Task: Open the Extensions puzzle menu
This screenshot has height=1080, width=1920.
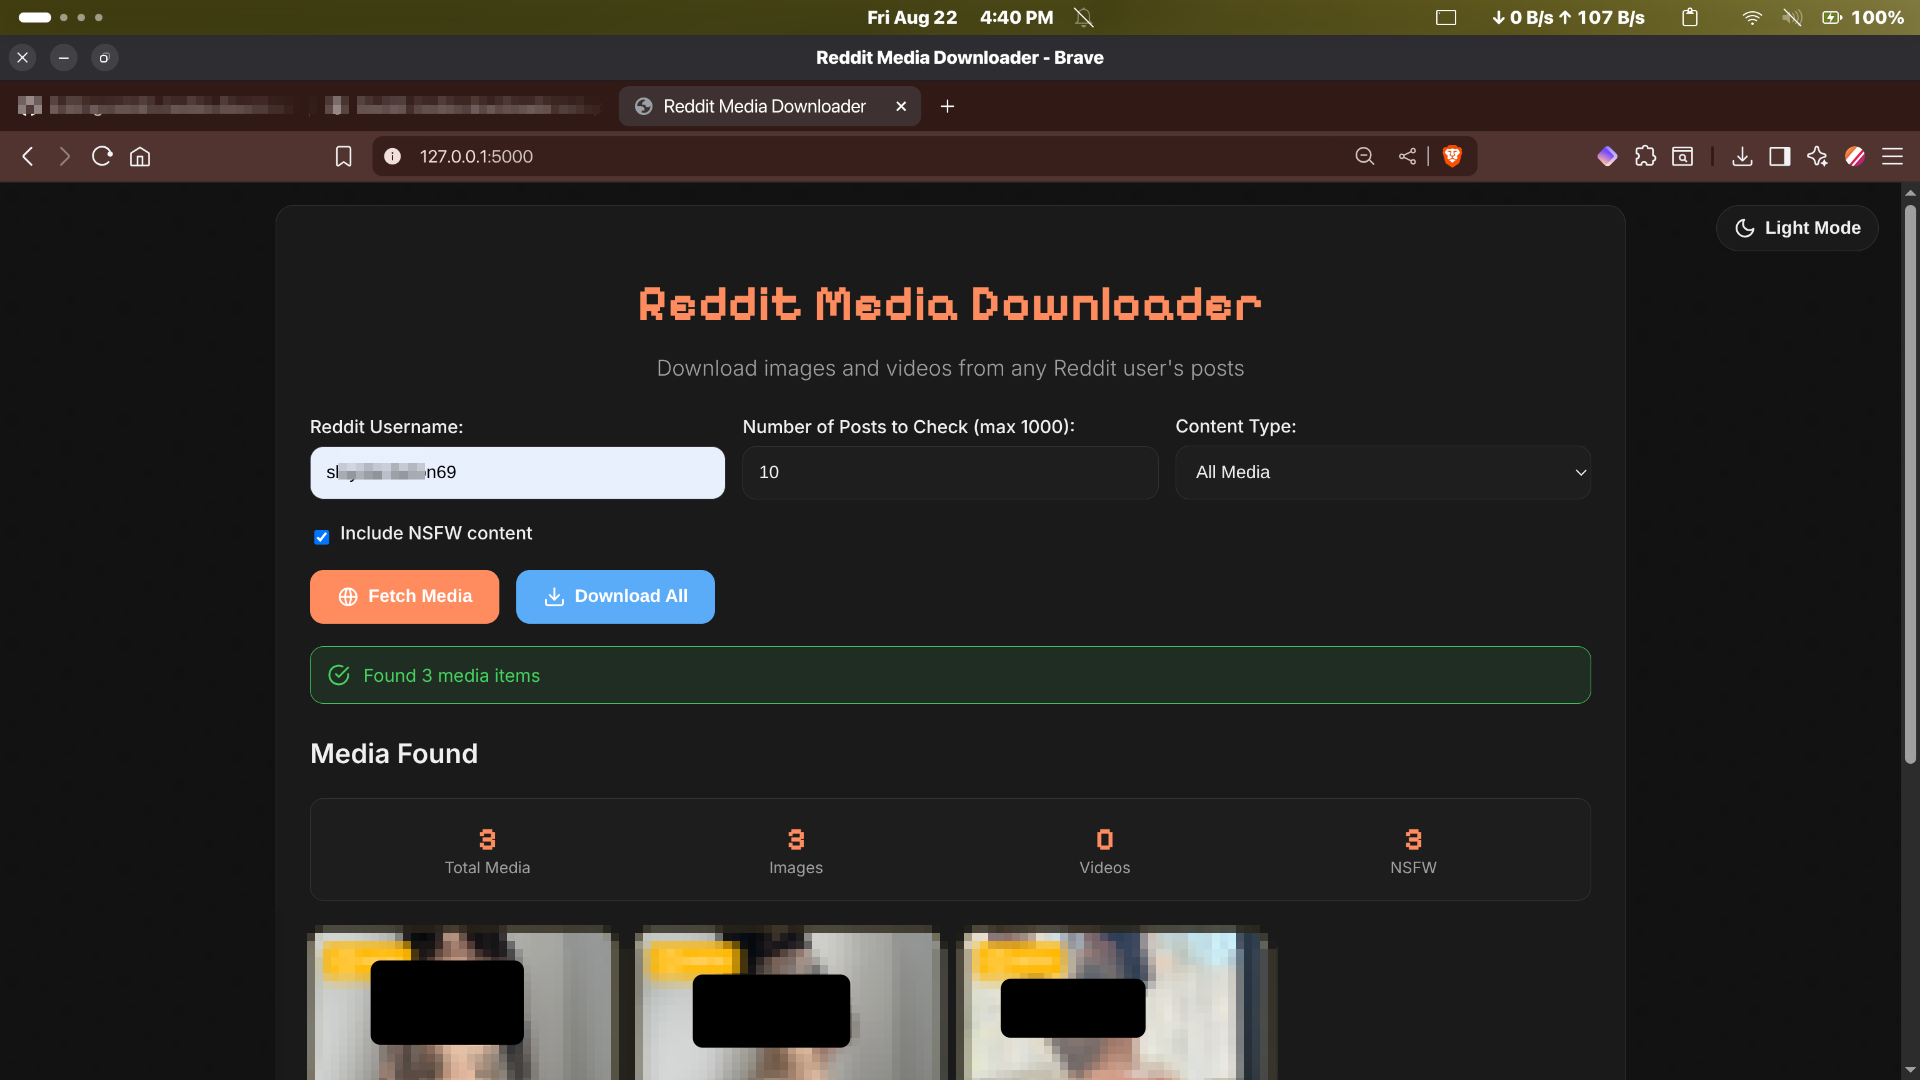Action: pos(1645,157)
